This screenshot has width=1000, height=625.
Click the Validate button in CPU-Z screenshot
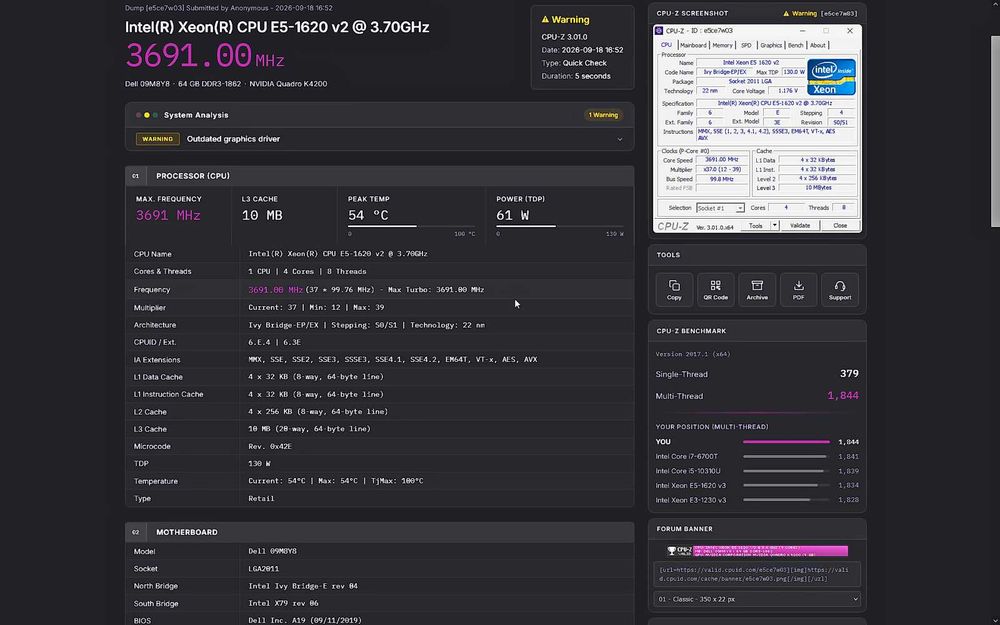(800, 225)
